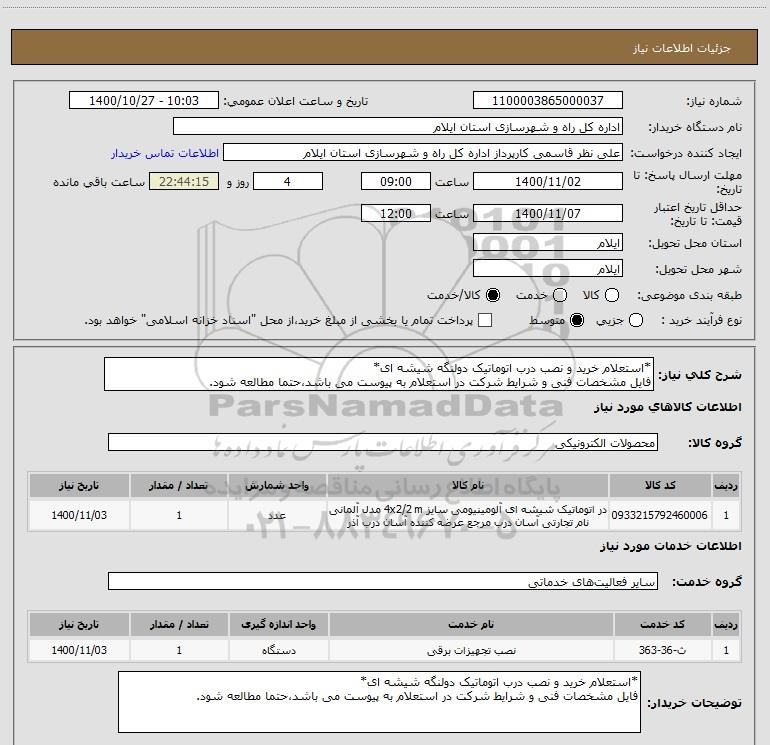Click the delivery city field ایلام
Viewport: 770px width, 745px height.
548,269
